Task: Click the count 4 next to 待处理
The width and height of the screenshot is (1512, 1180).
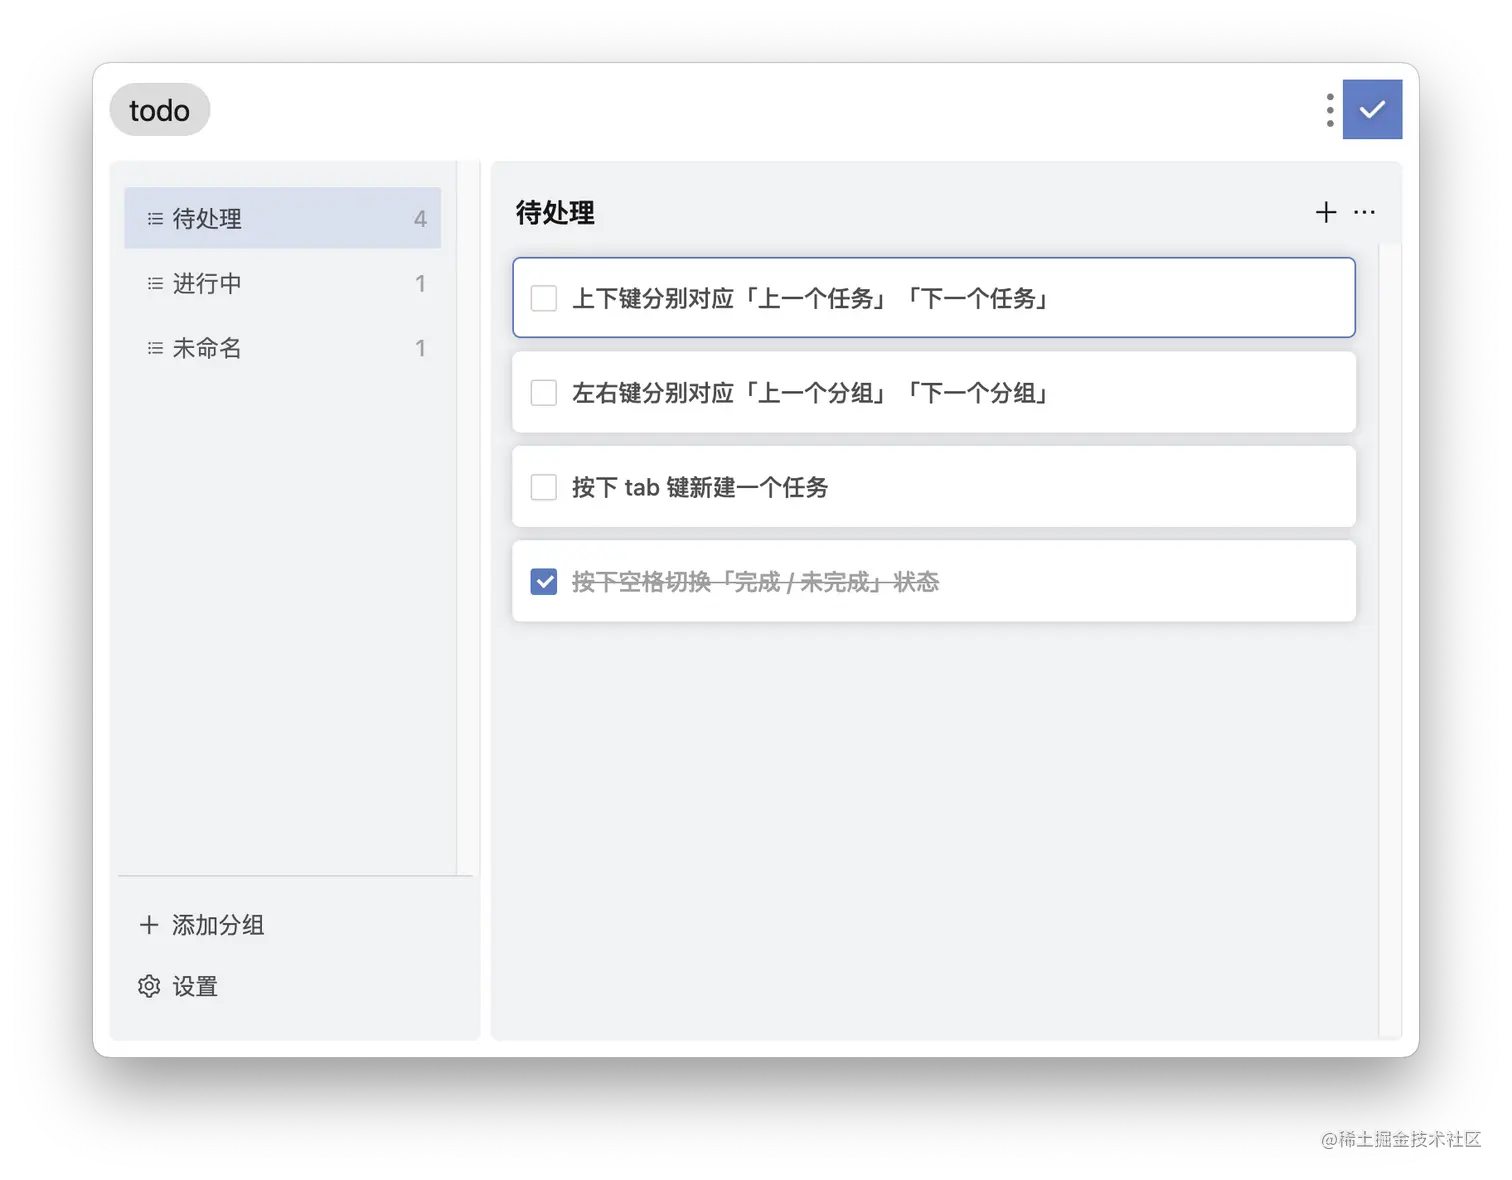Action: [420, 218]
